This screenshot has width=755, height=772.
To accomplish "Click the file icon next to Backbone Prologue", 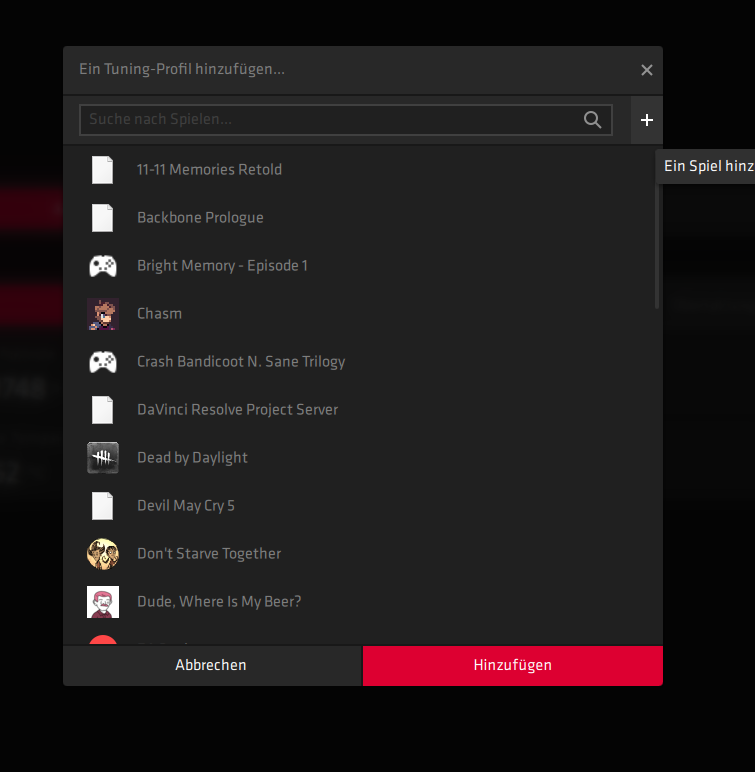I will (x=102, y=218).
